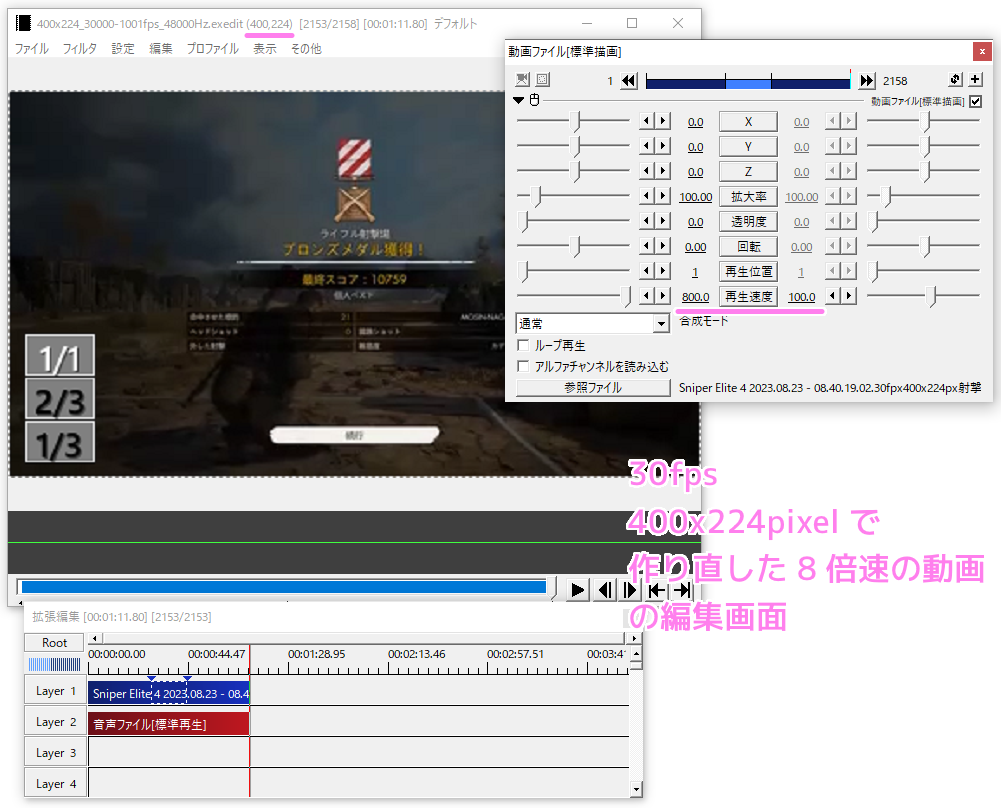This screenshot has width=1001, height=808.
Task: Enable the ループ再生 checkbox
Action: (521, 346)
